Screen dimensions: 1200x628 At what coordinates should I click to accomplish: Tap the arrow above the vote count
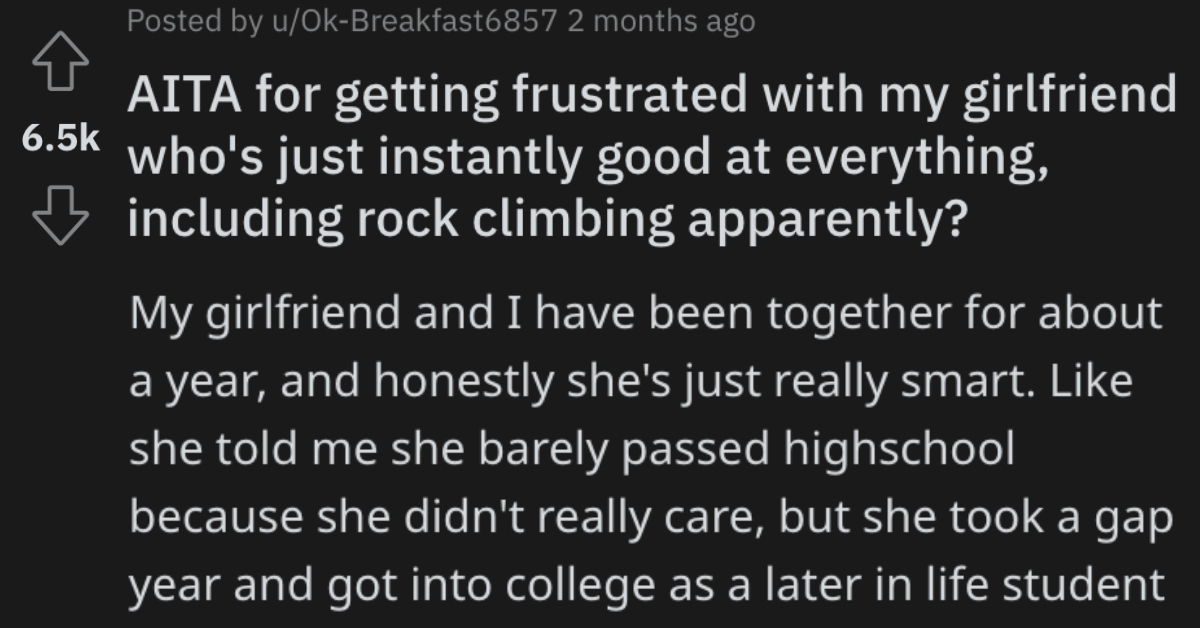click(x=60, y=62)
